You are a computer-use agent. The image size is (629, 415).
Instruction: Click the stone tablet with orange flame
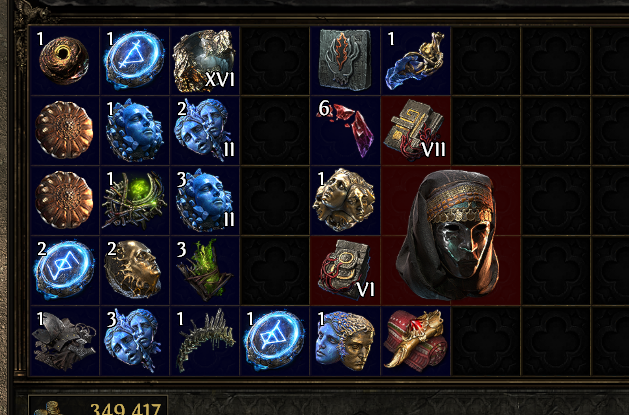(345, 60)
